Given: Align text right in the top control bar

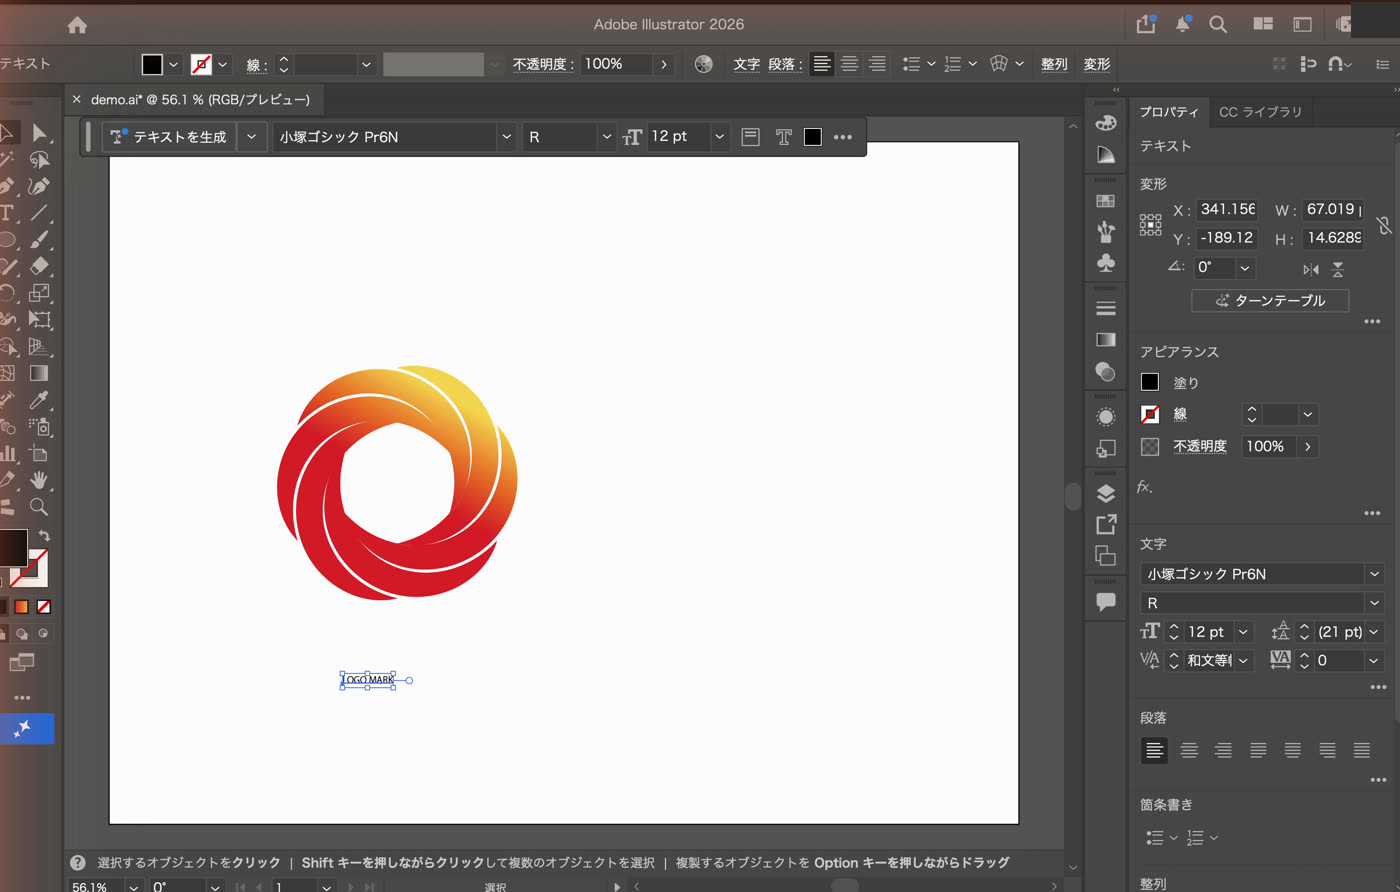Looking at the screenshot, I should click(877, 64).
